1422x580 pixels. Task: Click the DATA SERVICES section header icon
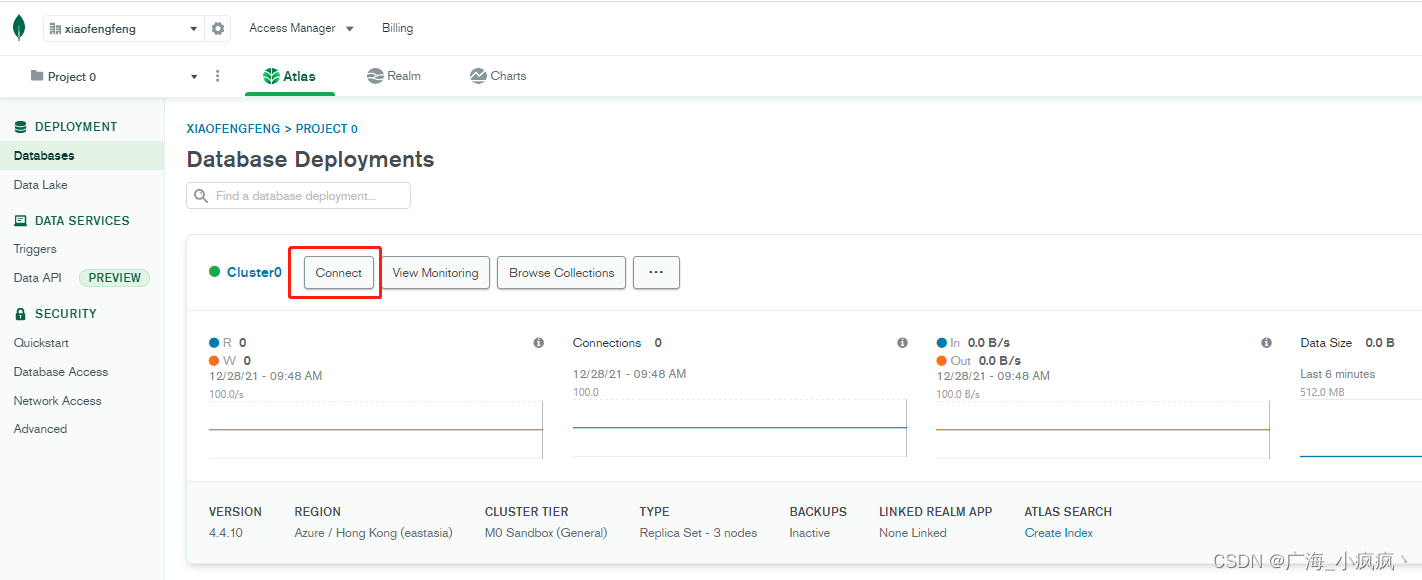(x=21, y=221)
